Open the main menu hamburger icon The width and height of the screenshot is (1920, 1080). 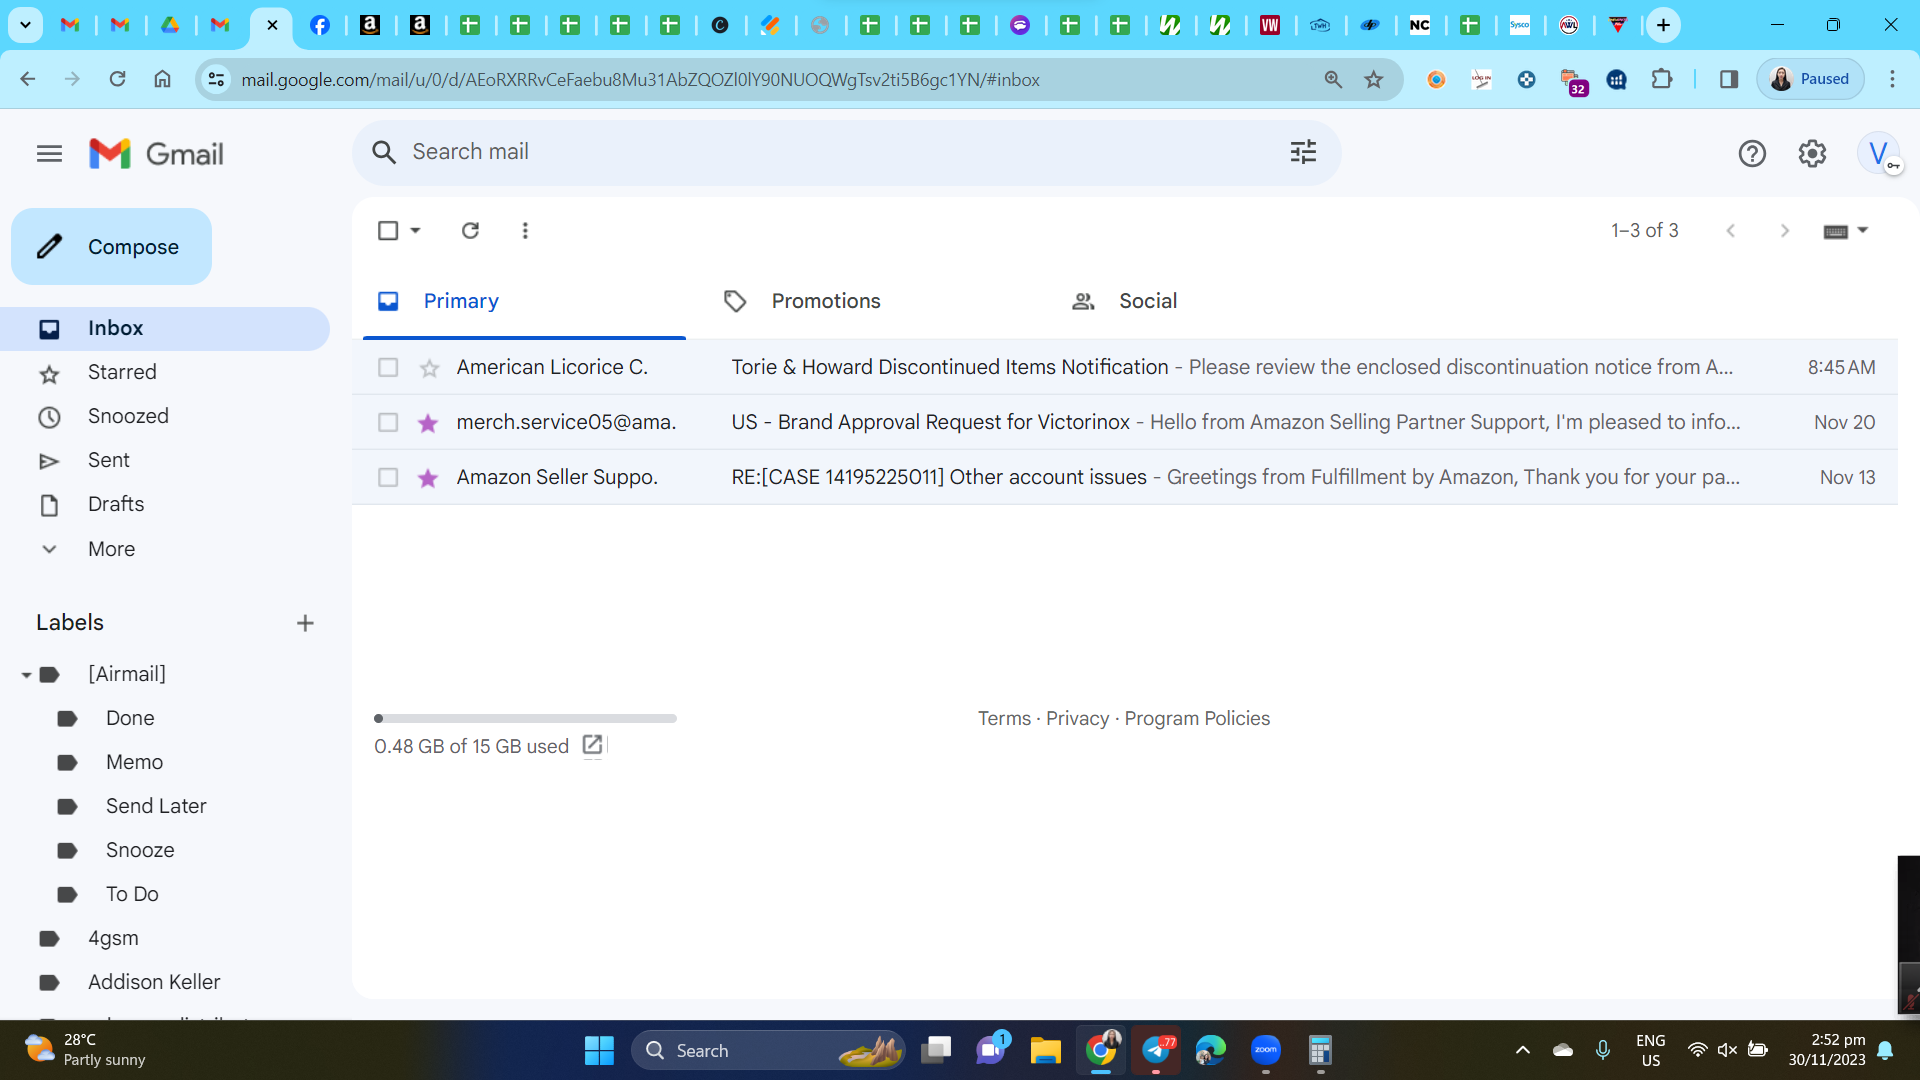49,154
